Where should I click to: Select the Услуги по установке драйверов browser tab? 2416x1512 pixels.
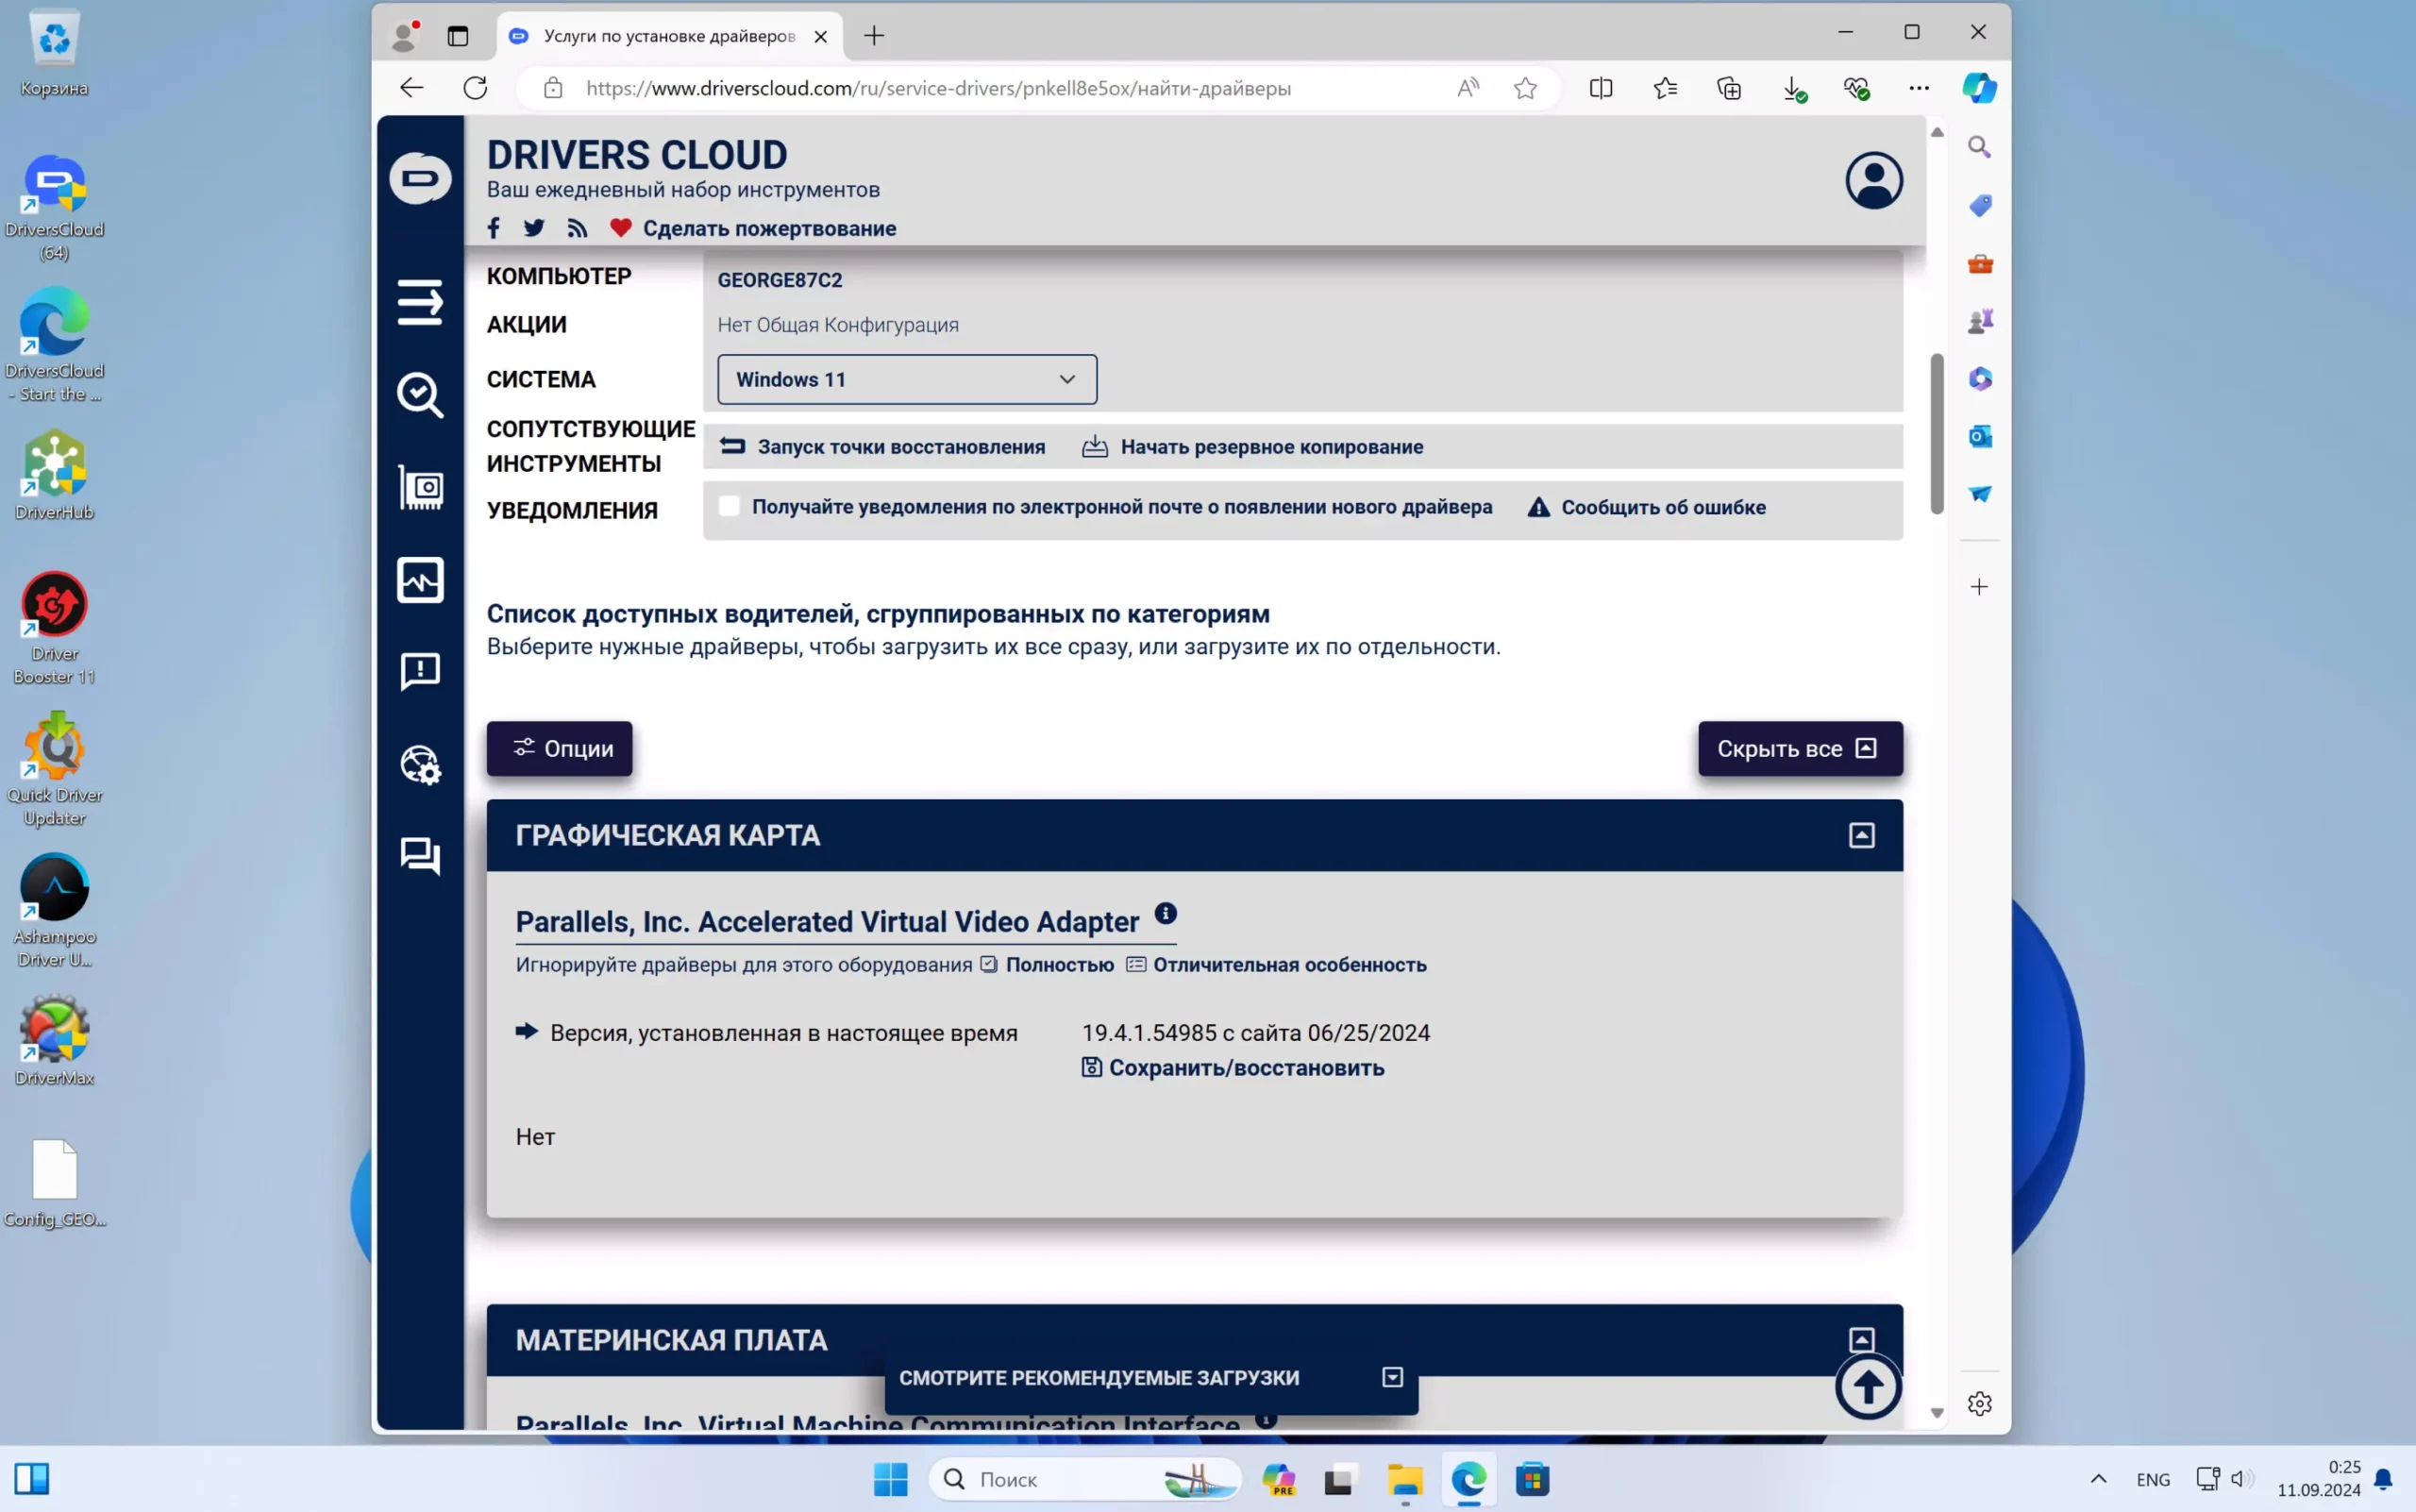coord(668,36)
